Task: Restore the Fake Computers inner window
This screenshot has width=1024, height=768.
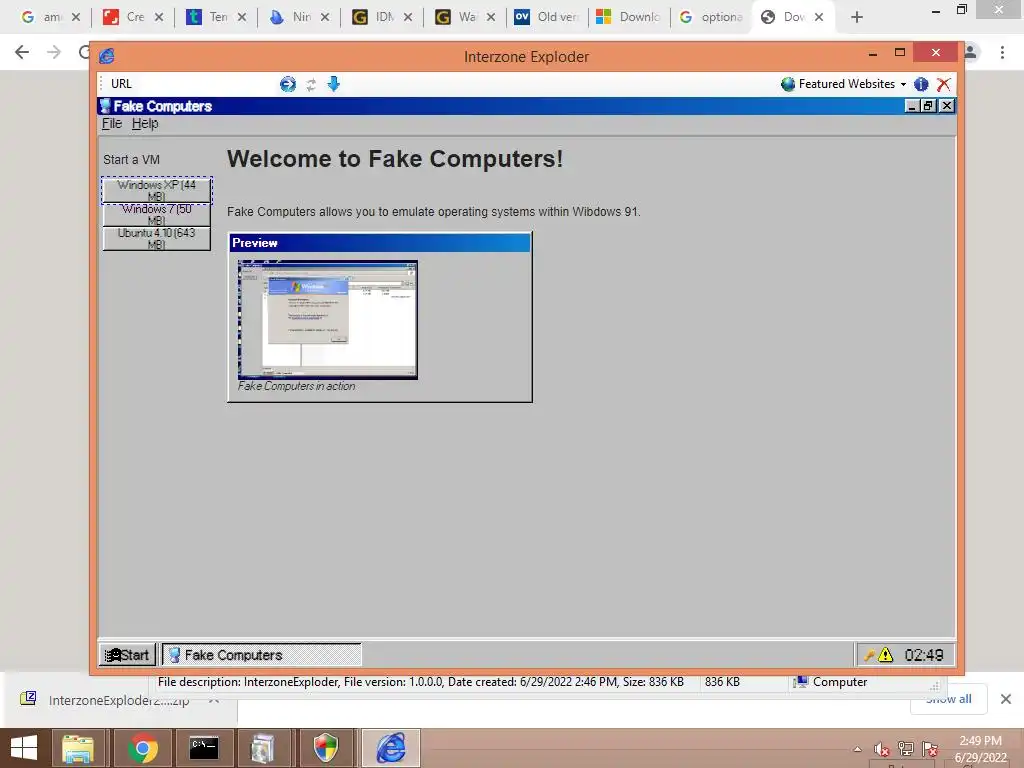Action: click(928, 106)
